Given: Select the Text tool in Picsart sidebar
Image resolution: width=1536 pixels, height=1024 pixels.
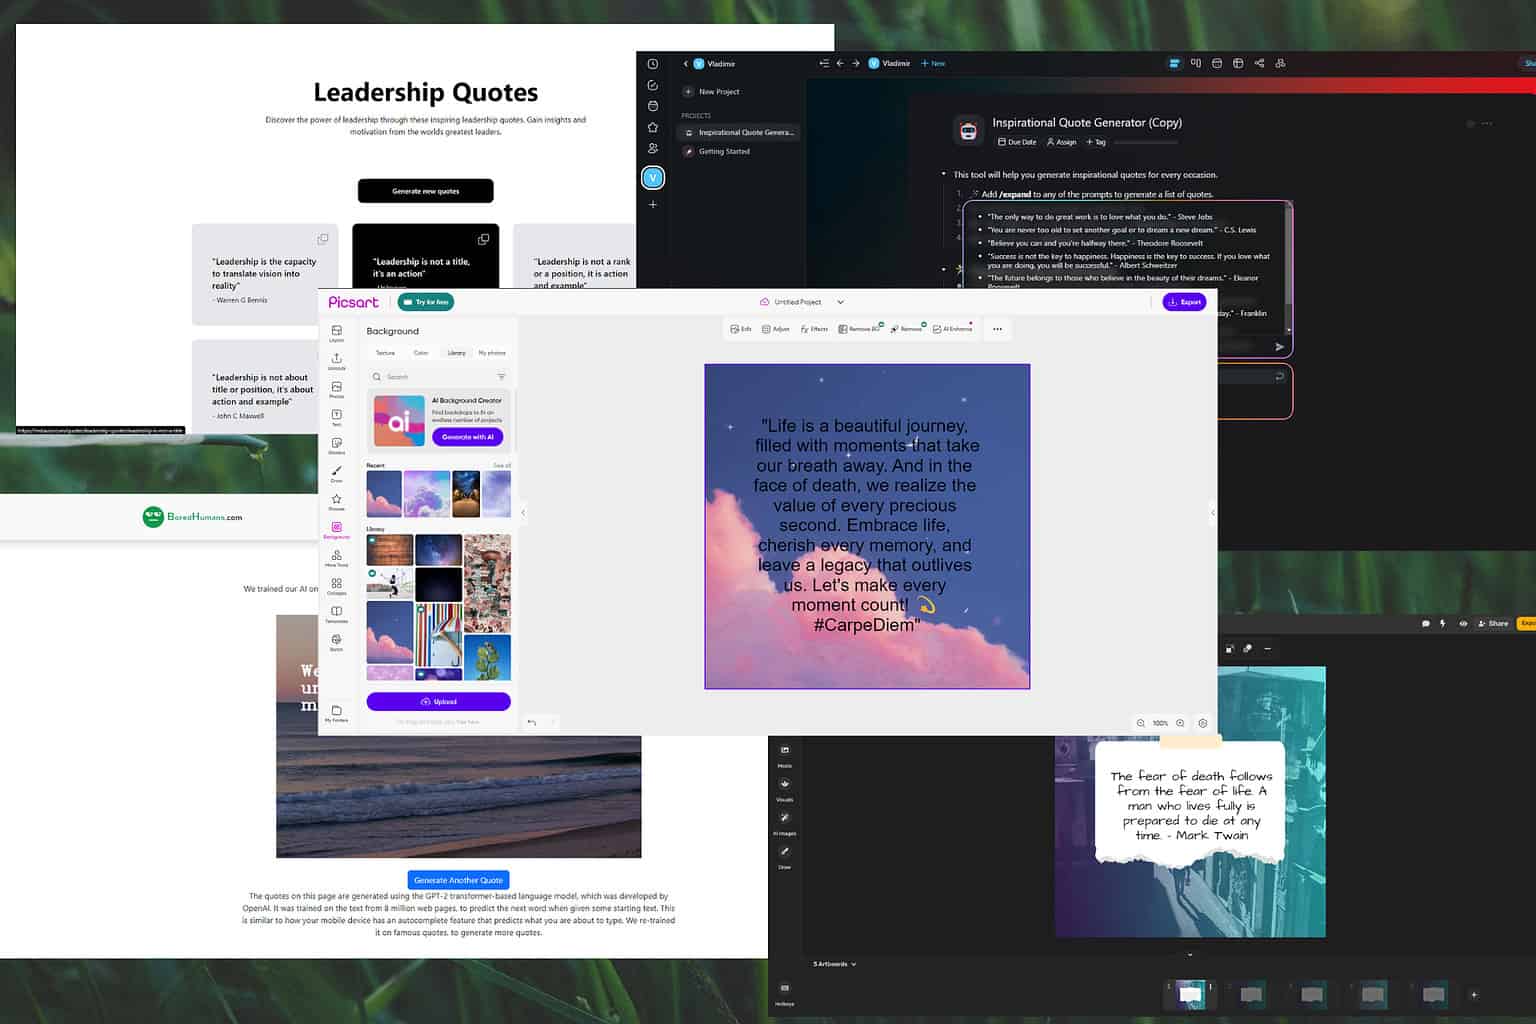Looking at the screenshot, I should (x=337, y=416).
